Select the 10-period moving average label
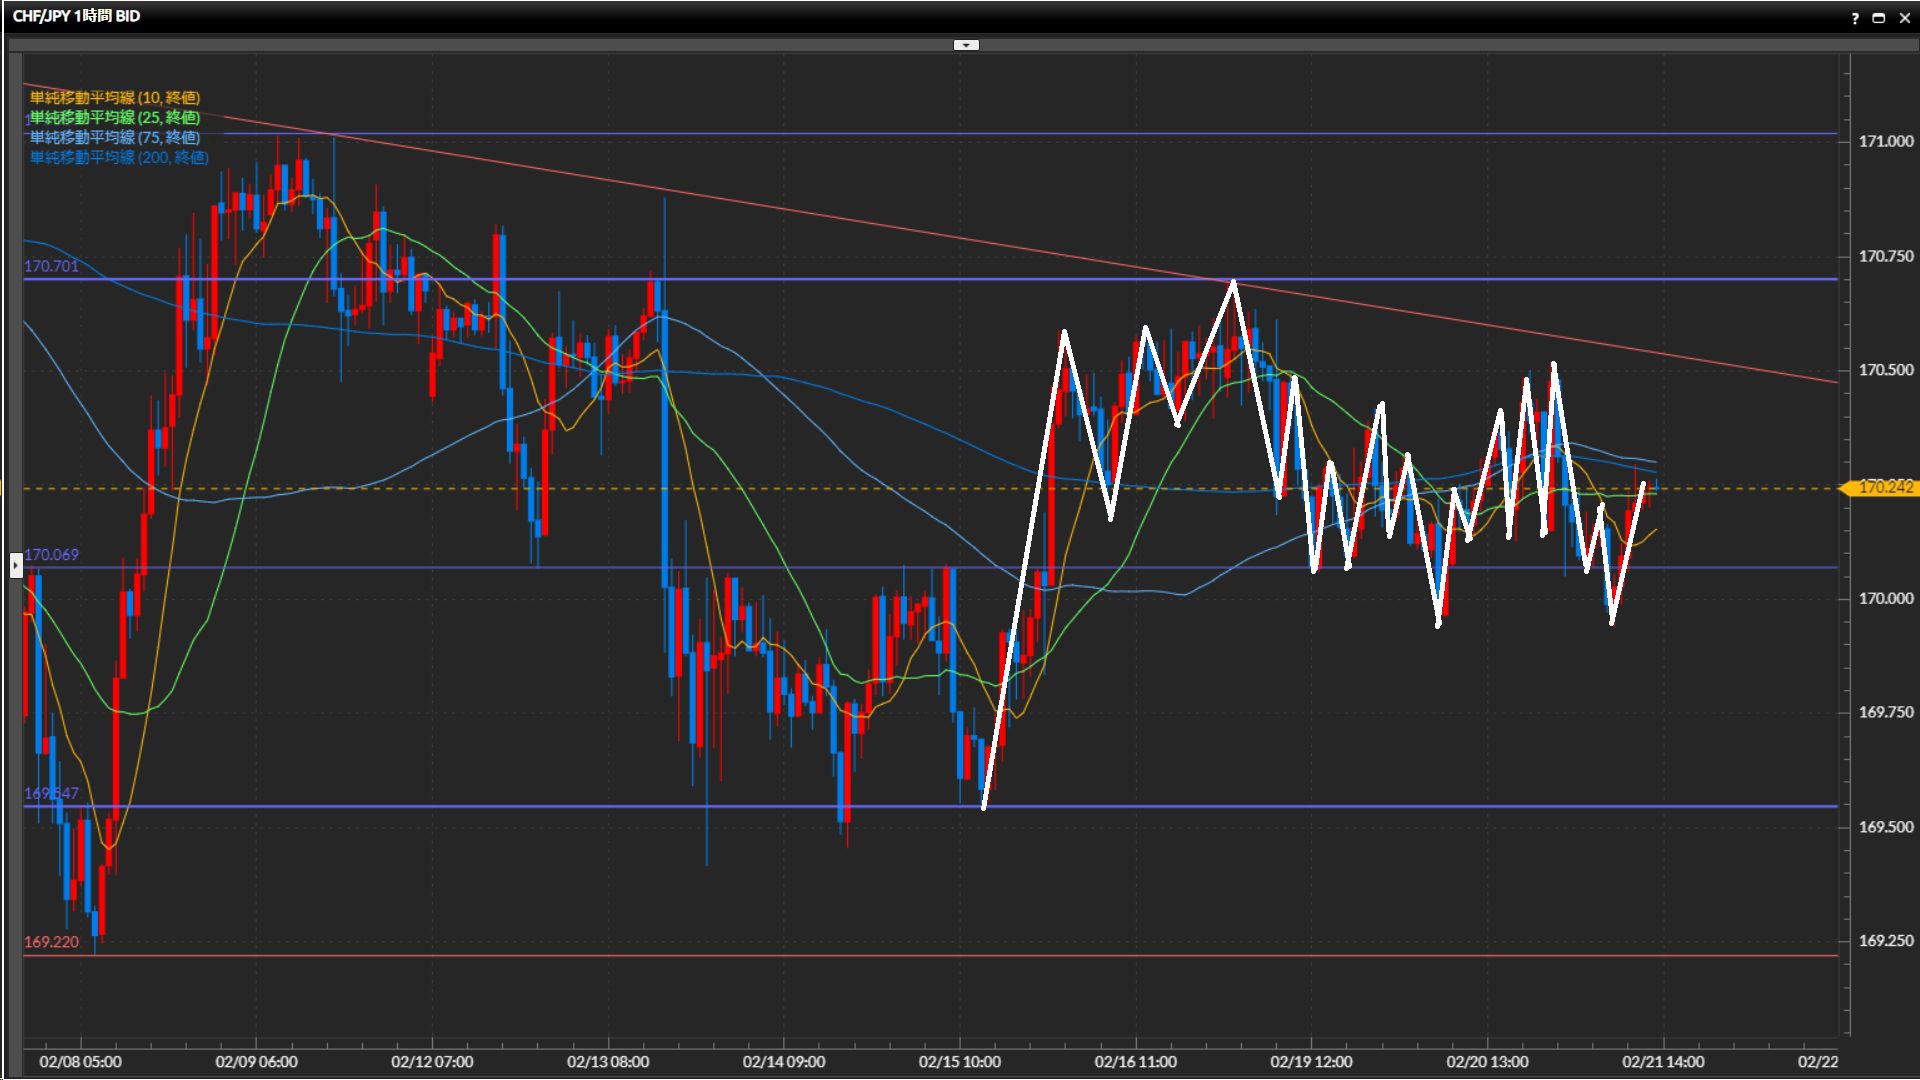 pos(115,97)
